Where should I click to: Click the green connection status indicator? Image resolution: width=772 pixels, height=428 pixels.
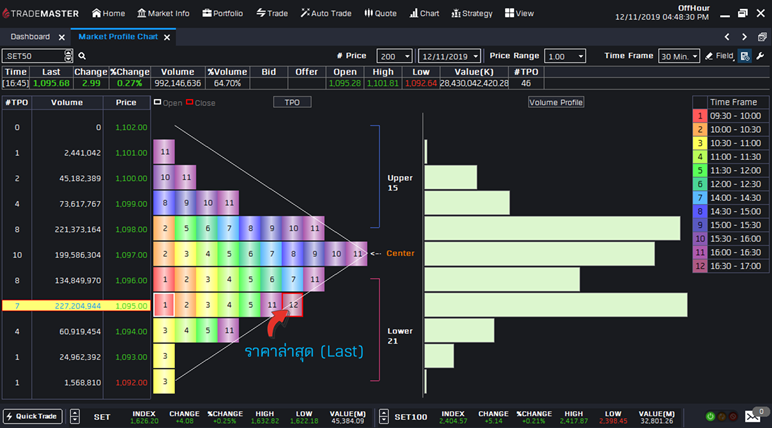(x=710, y=417)
